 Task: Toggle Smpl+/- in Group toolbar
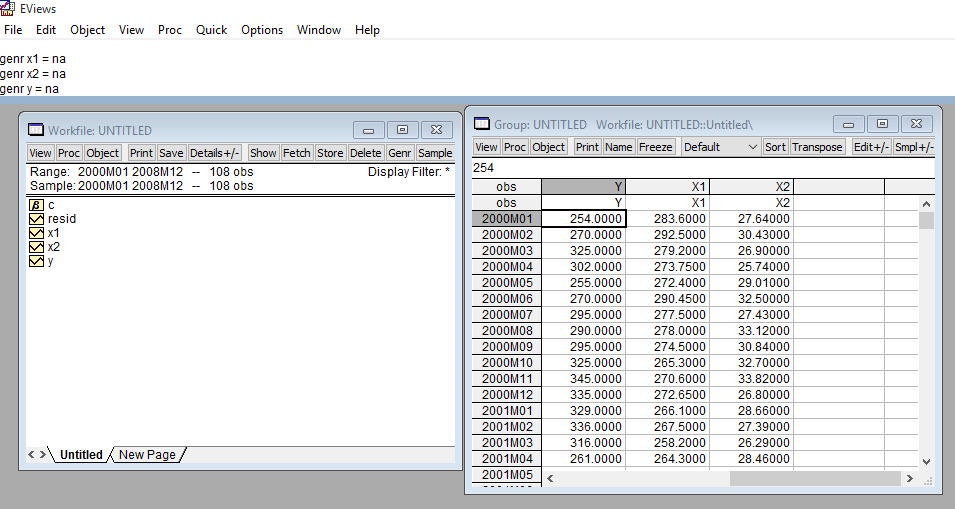912,147
